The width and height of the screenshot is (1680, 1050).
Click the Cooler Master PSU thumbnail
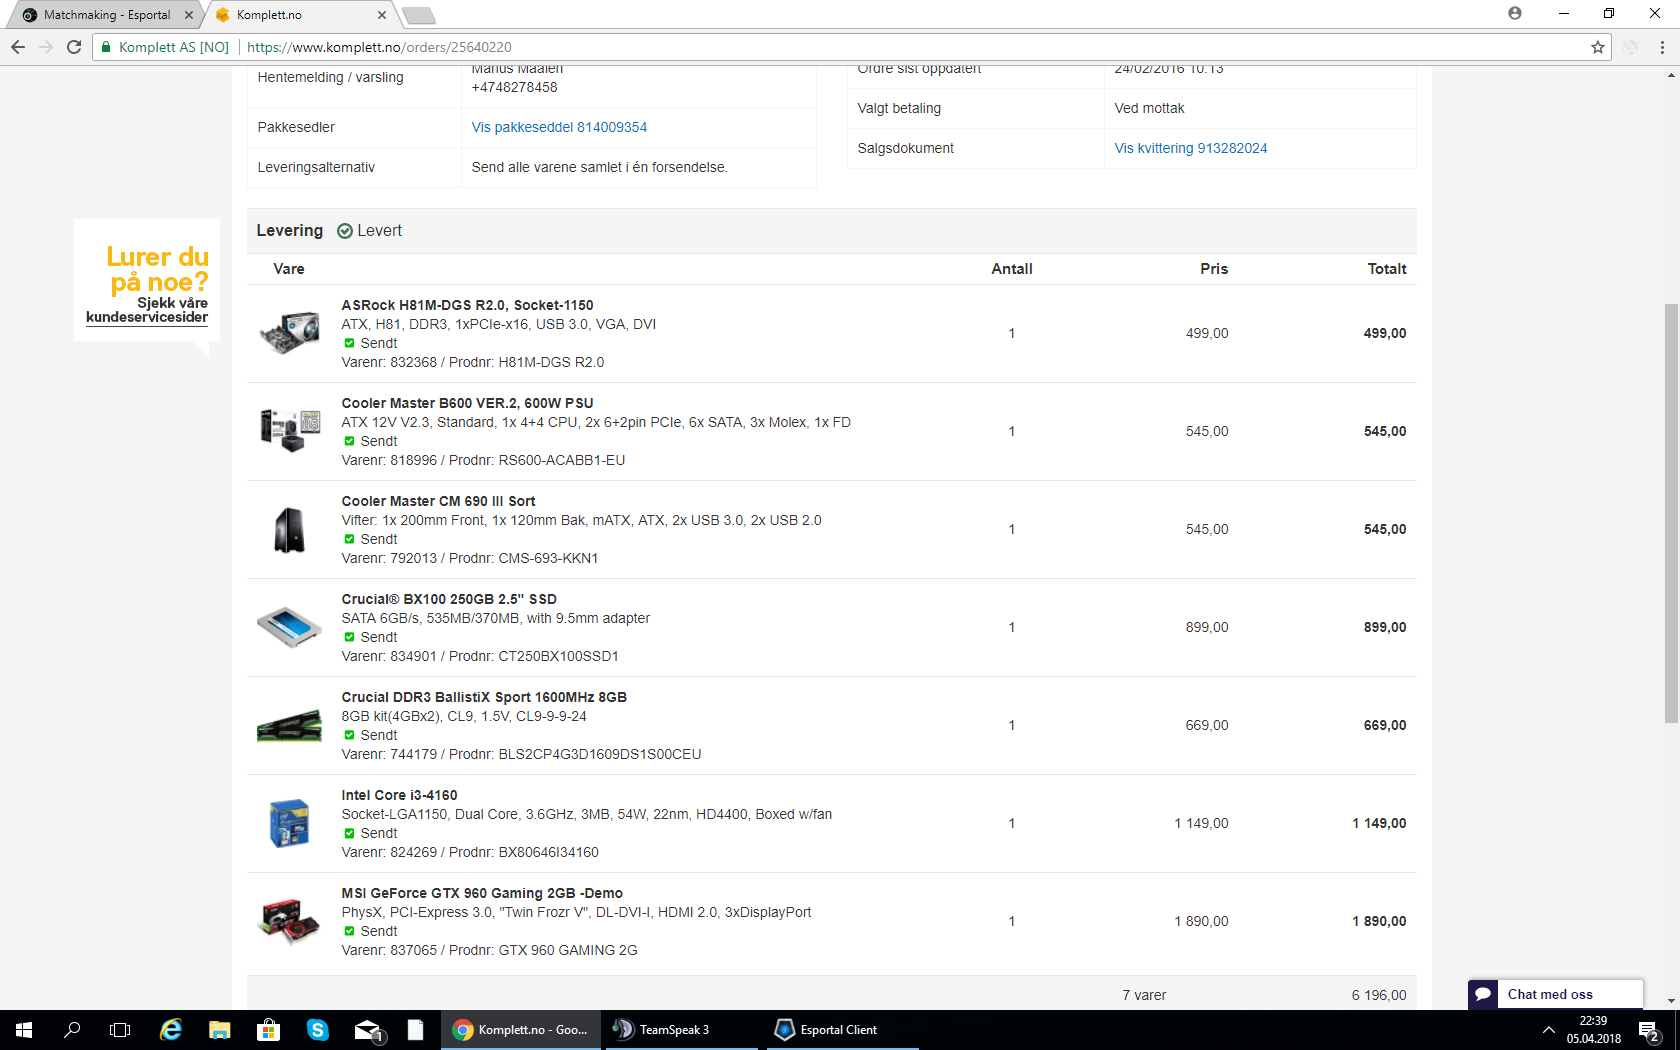[x=289, y=431]
